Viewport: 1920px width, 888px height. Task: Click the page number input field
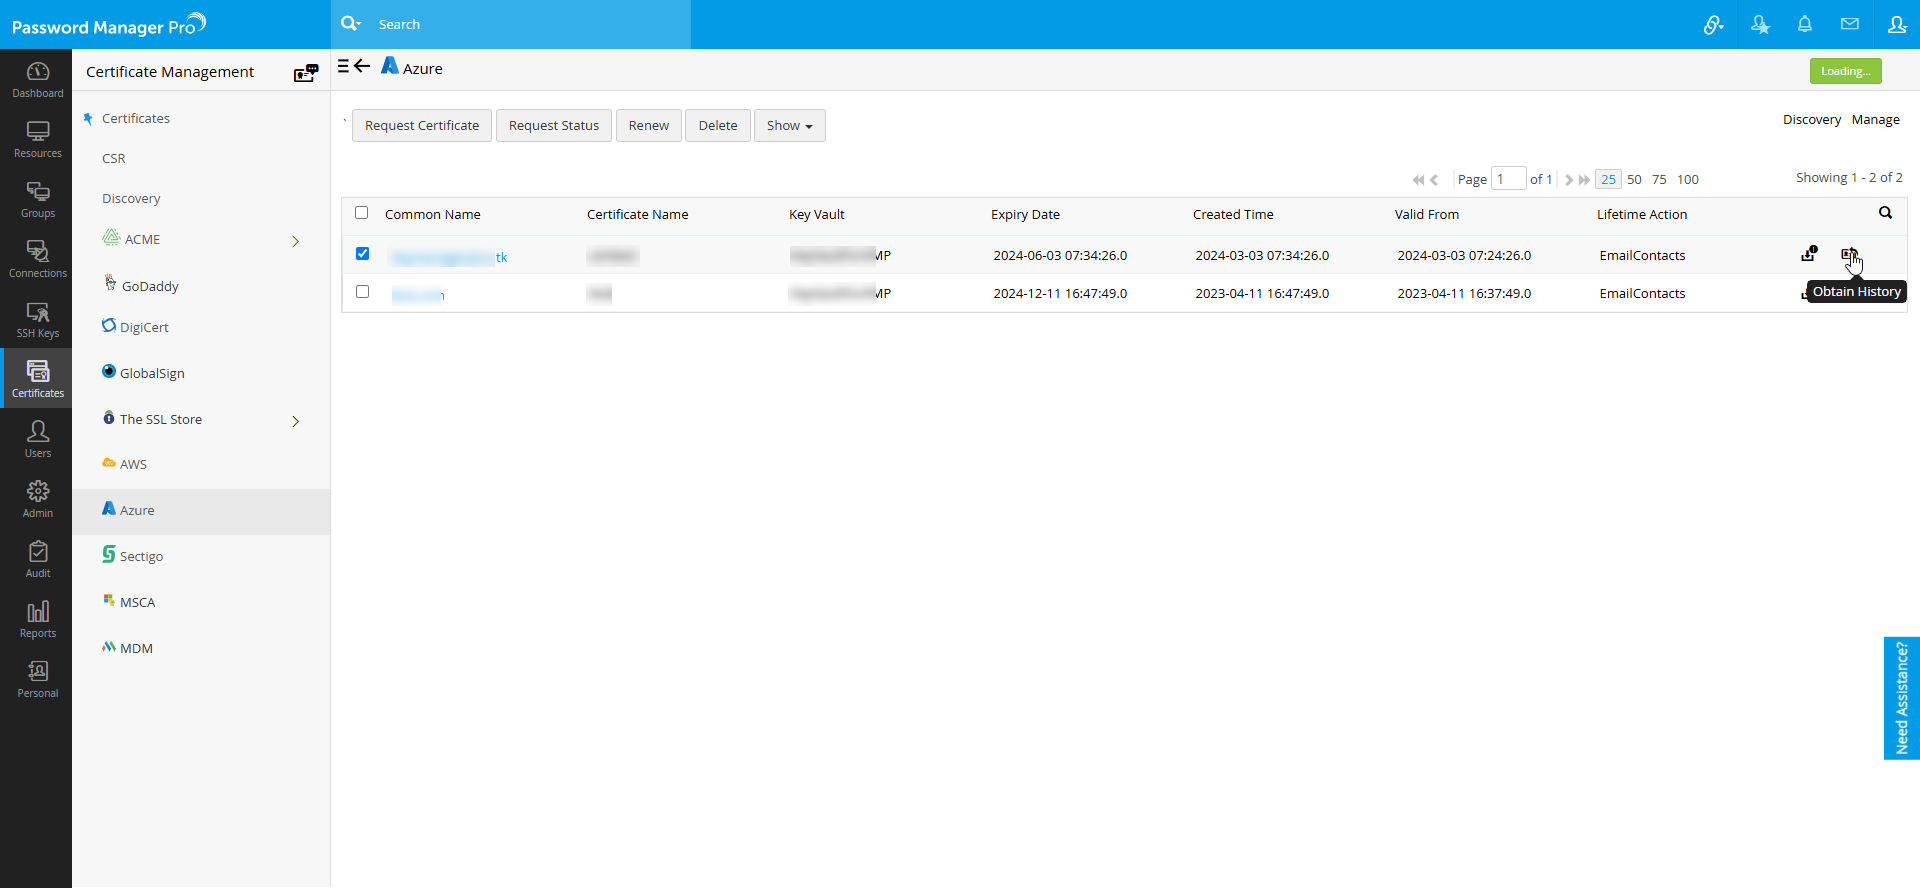click(x=1507, y=179)
